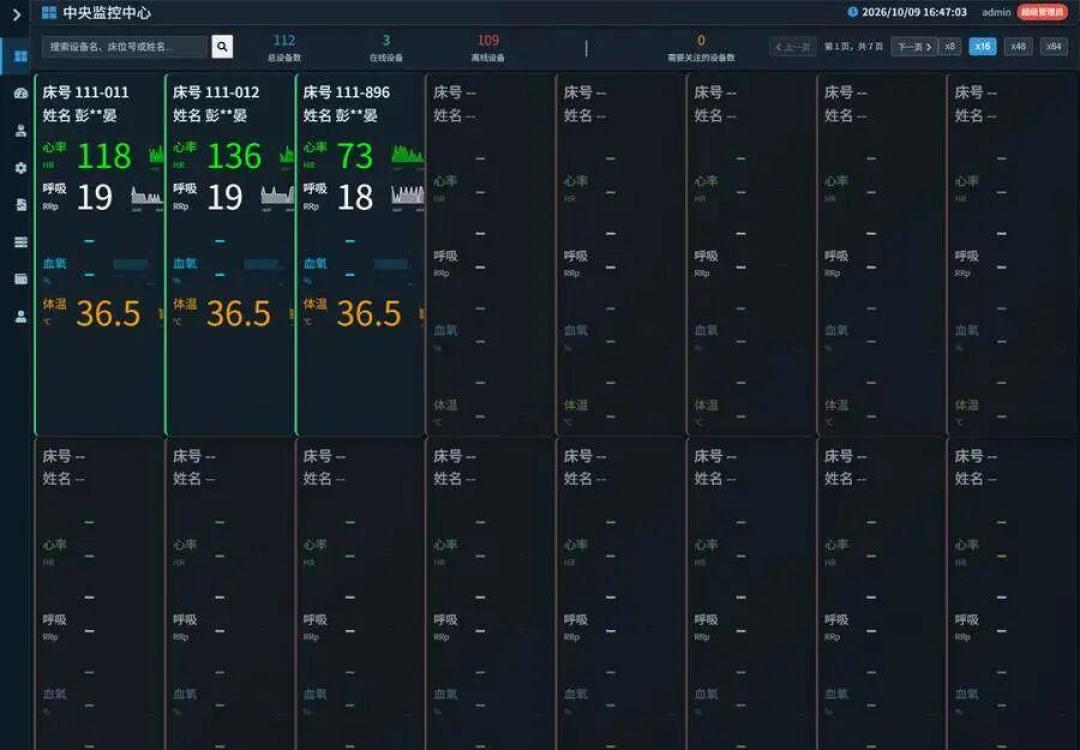Viewport: 1080px width, 750px height.
Task: Click respiration value 18 on bed 111-896
Action: 355,198
